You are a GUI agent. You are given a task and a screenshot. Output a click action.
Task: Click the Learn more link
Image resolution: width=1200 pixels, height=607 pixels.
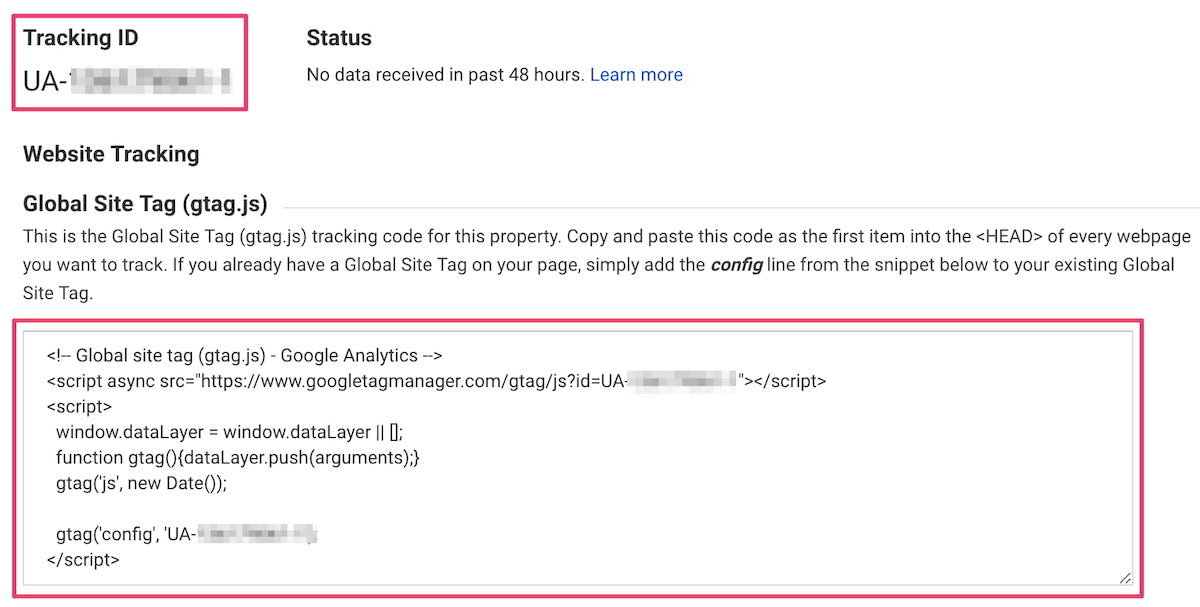(636, 75)
